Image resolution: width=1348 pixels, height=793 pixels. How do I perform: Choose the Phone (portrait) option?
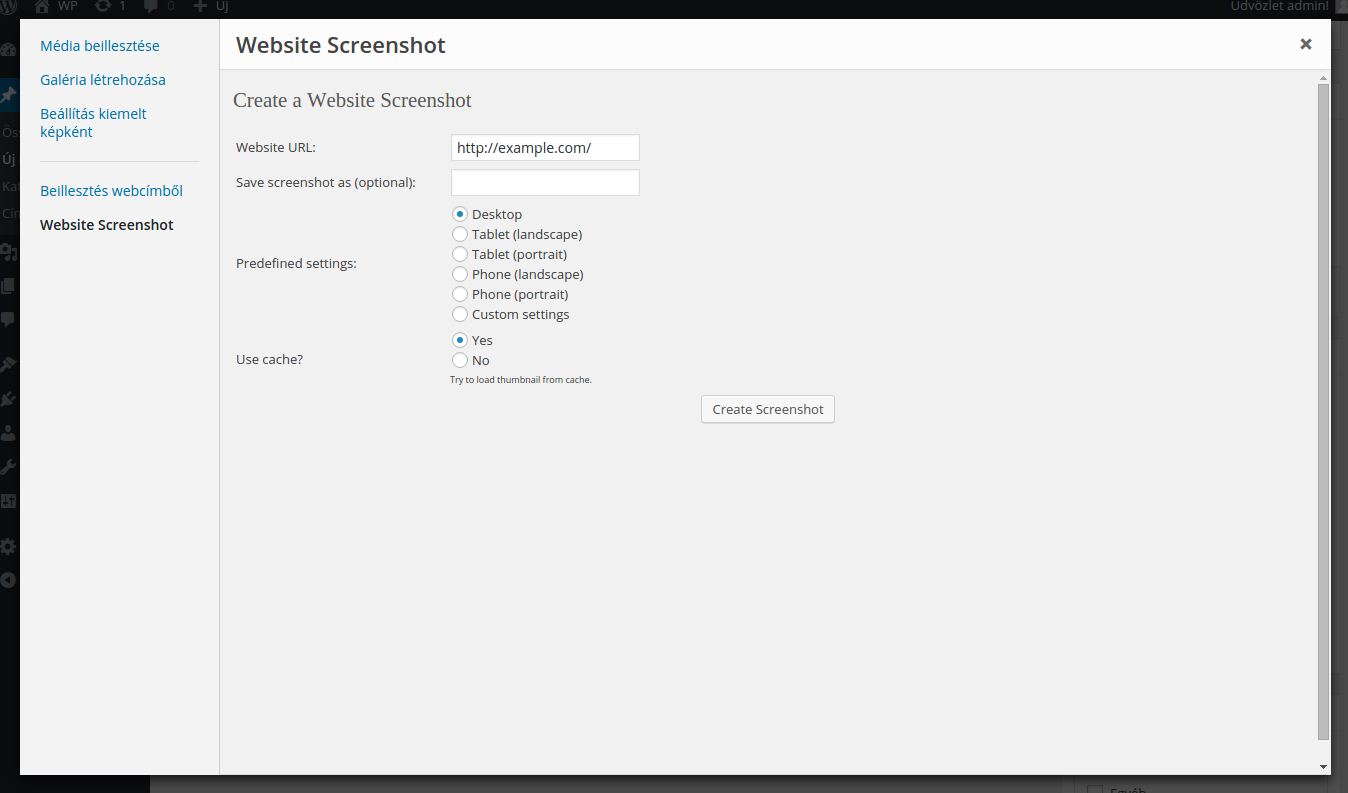coord(460,294)
